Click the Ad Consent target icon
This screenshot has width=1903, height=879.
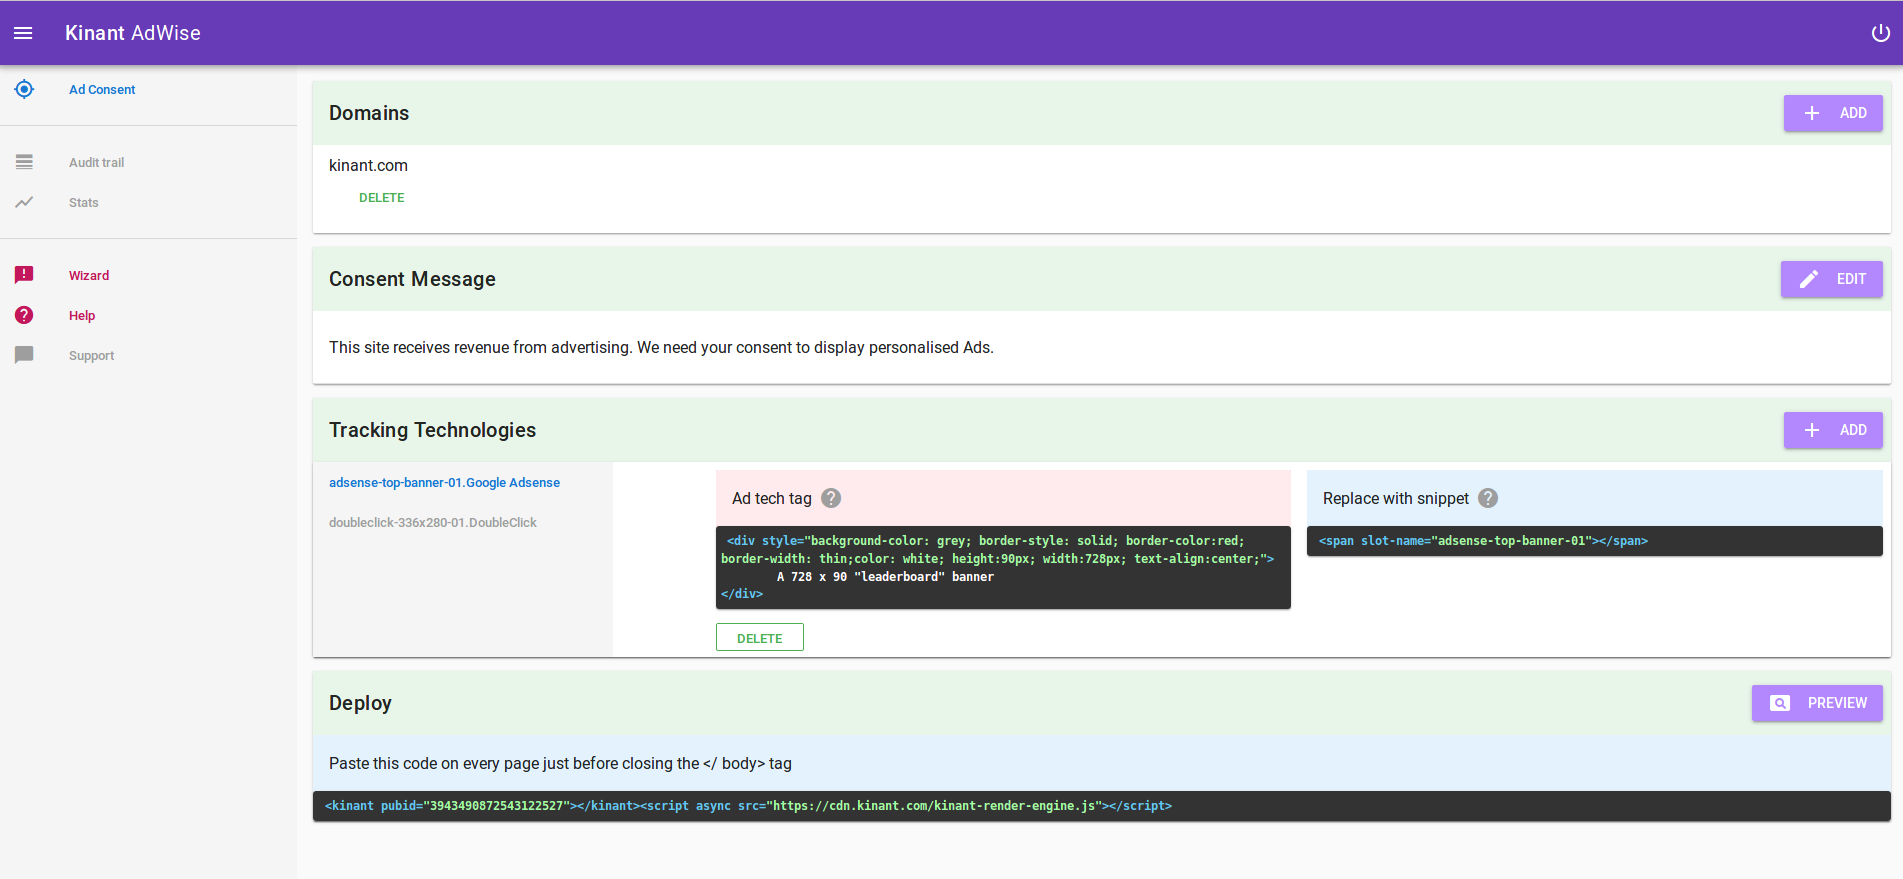coord(24,89)
